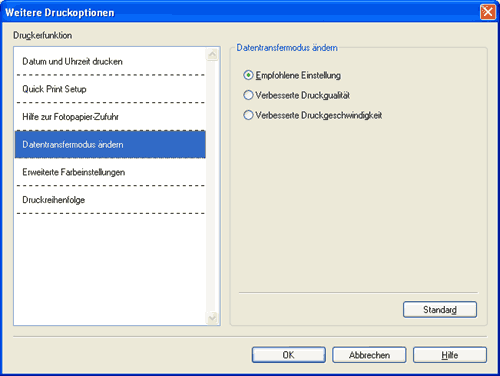
Task: Click the Verbesserte Druckgeschwindigkeit label text
Action: tap(319, 115)
